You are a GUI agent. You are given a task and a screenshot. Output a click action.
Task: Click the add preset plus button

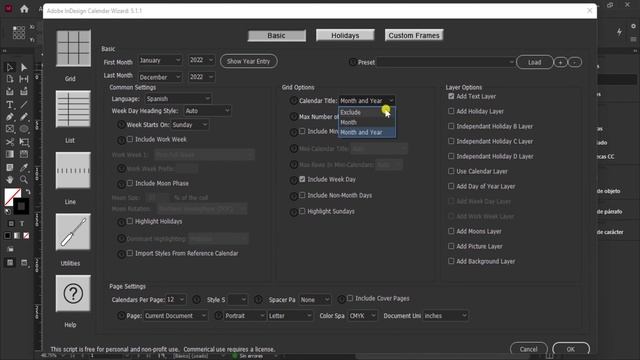[560, 62]
